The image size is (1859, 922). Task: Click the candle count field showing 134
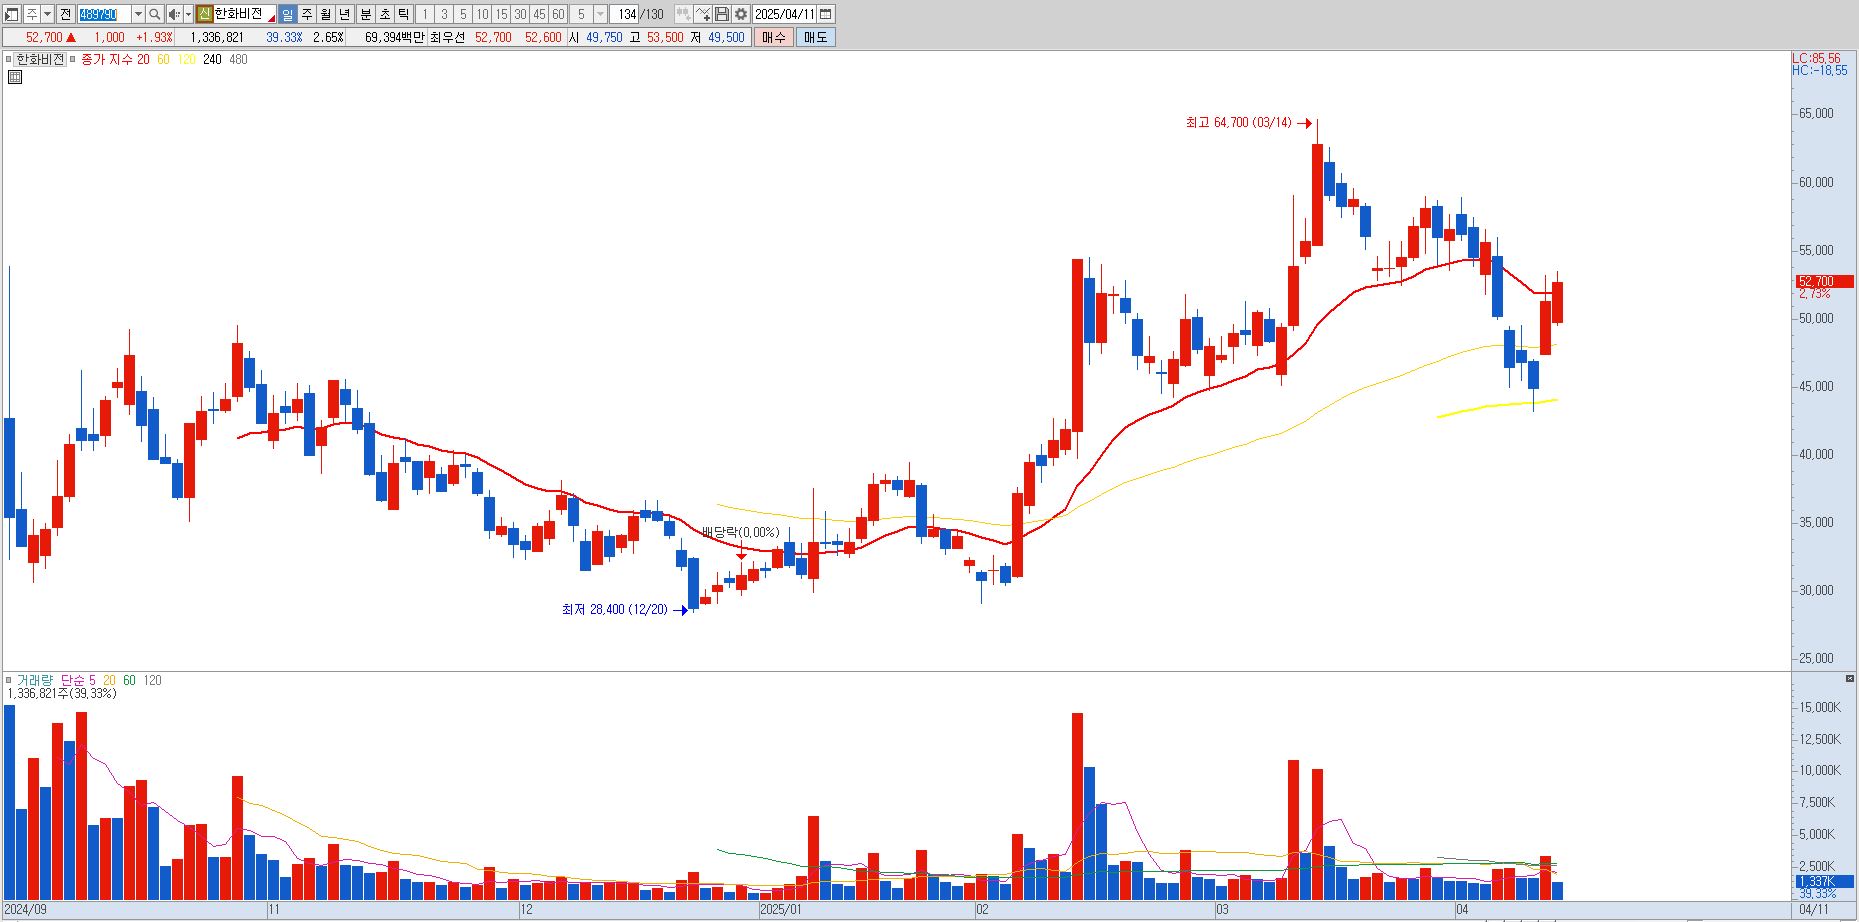626,14
